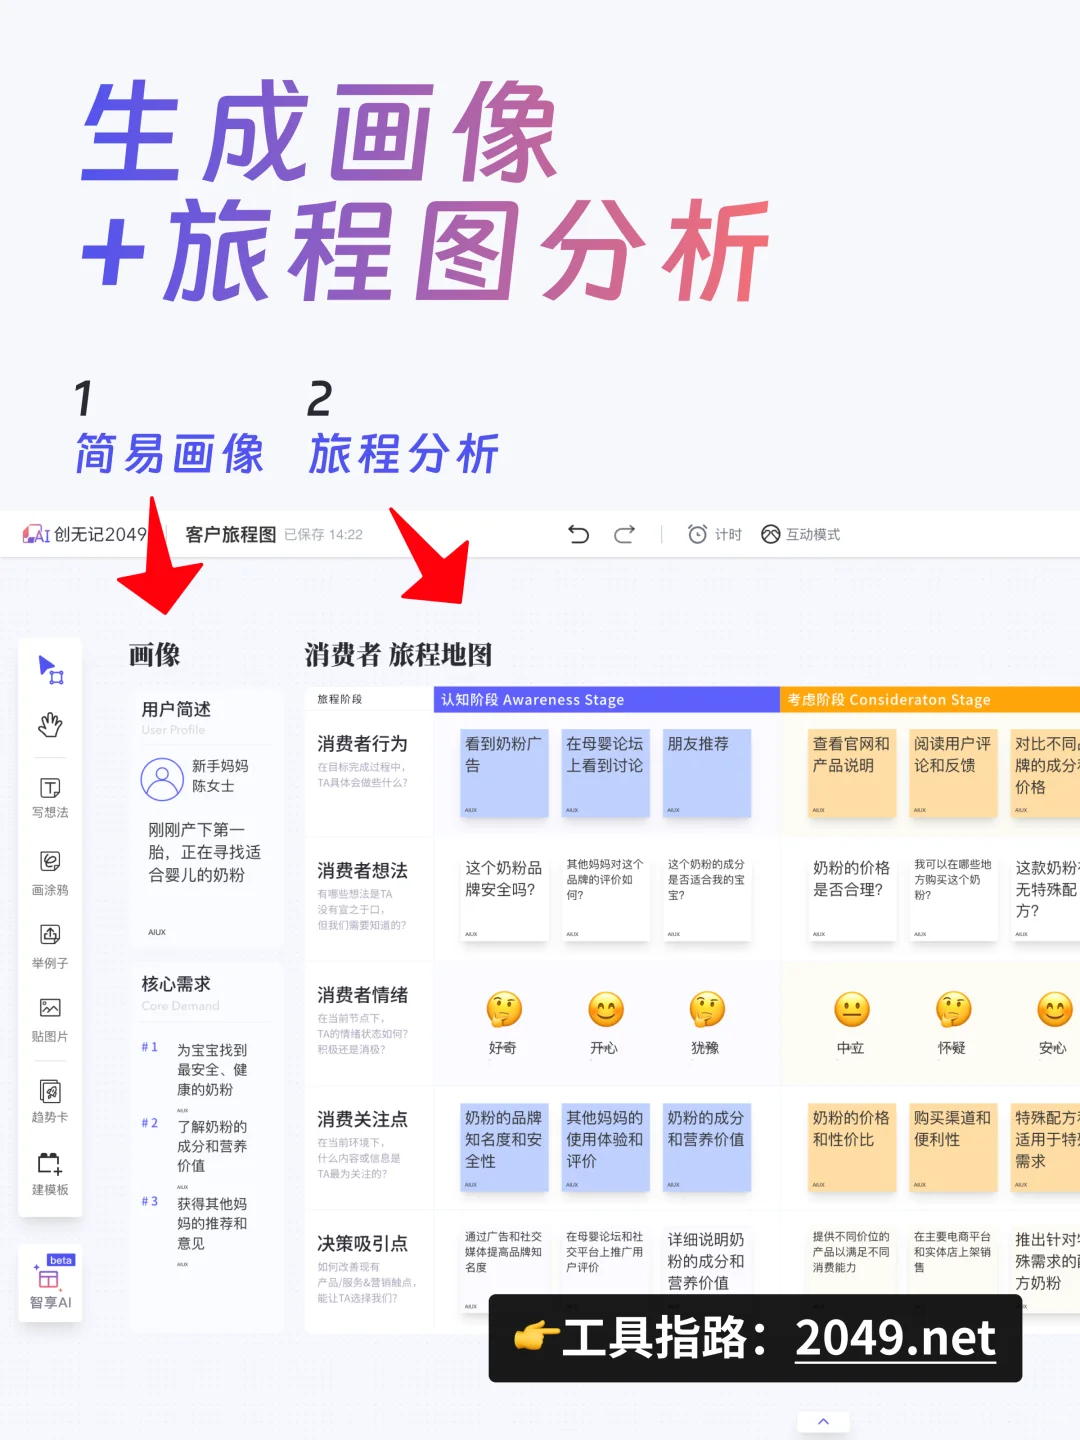Click the 其他妈妈的使用体验和评价 note
1080x1440 pixels.
click(605, 1147)
